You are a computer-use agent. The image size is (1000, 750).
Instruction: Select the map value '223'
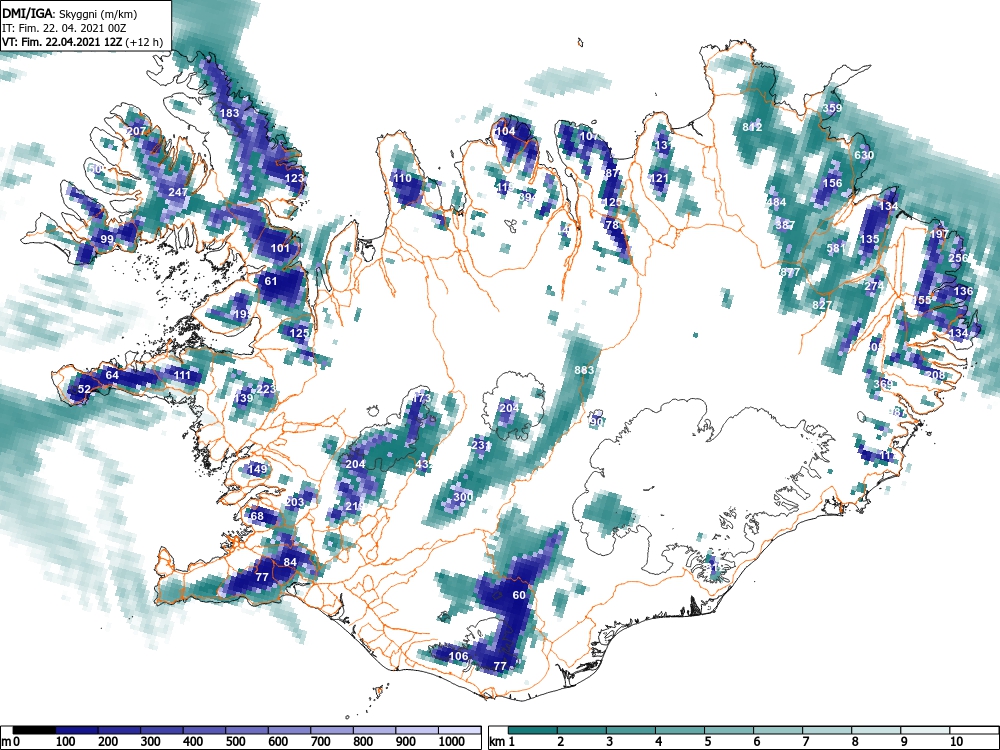[x=266, y=388]
